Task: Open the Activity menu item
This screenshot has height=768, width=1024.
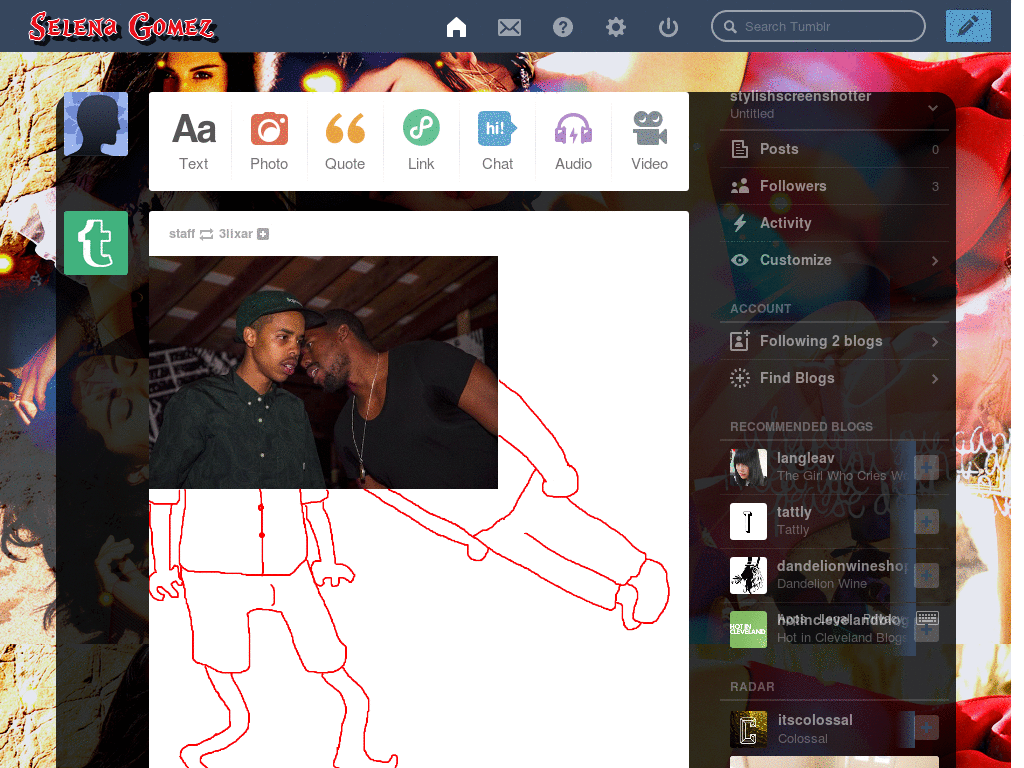Action: 785,223
